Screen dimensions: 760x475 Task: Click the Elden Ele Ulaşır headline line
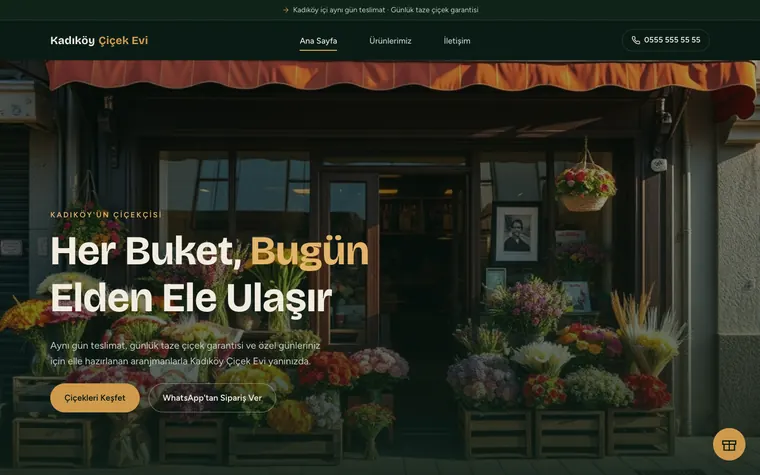point(191,298)
